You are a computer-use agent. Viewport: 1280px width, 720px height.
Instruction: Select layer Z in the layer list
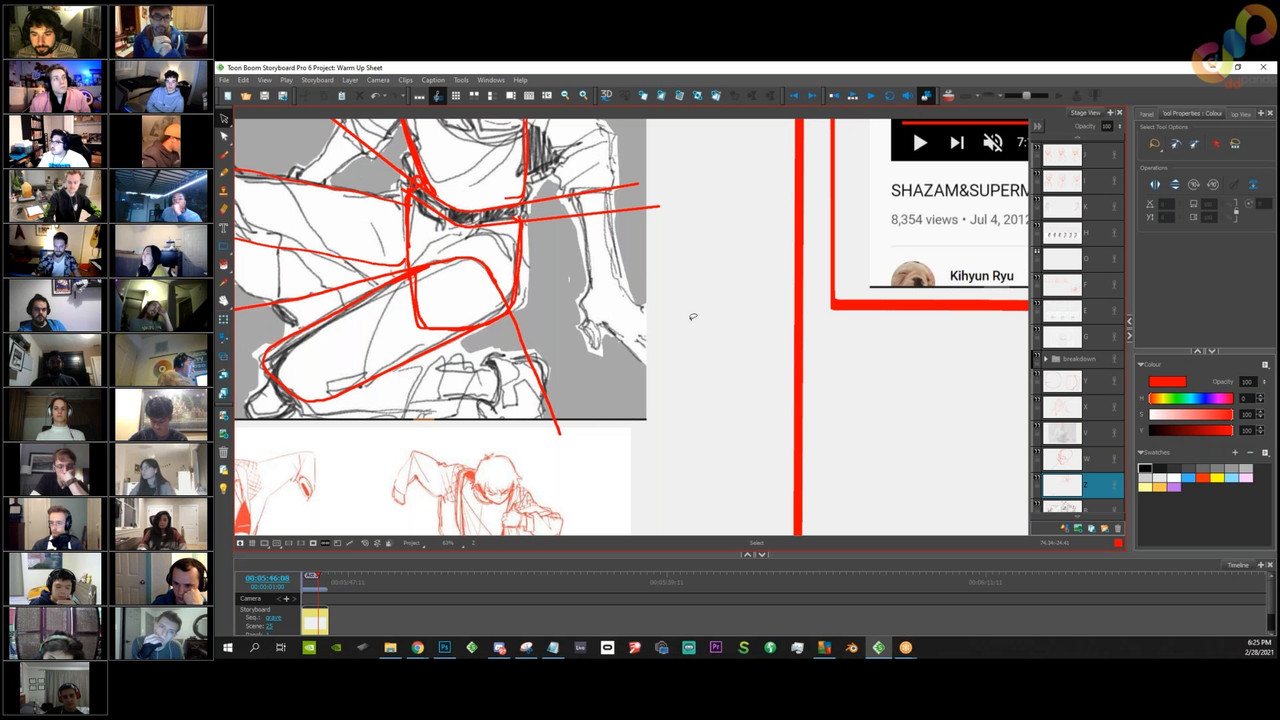click(1084, 486)
